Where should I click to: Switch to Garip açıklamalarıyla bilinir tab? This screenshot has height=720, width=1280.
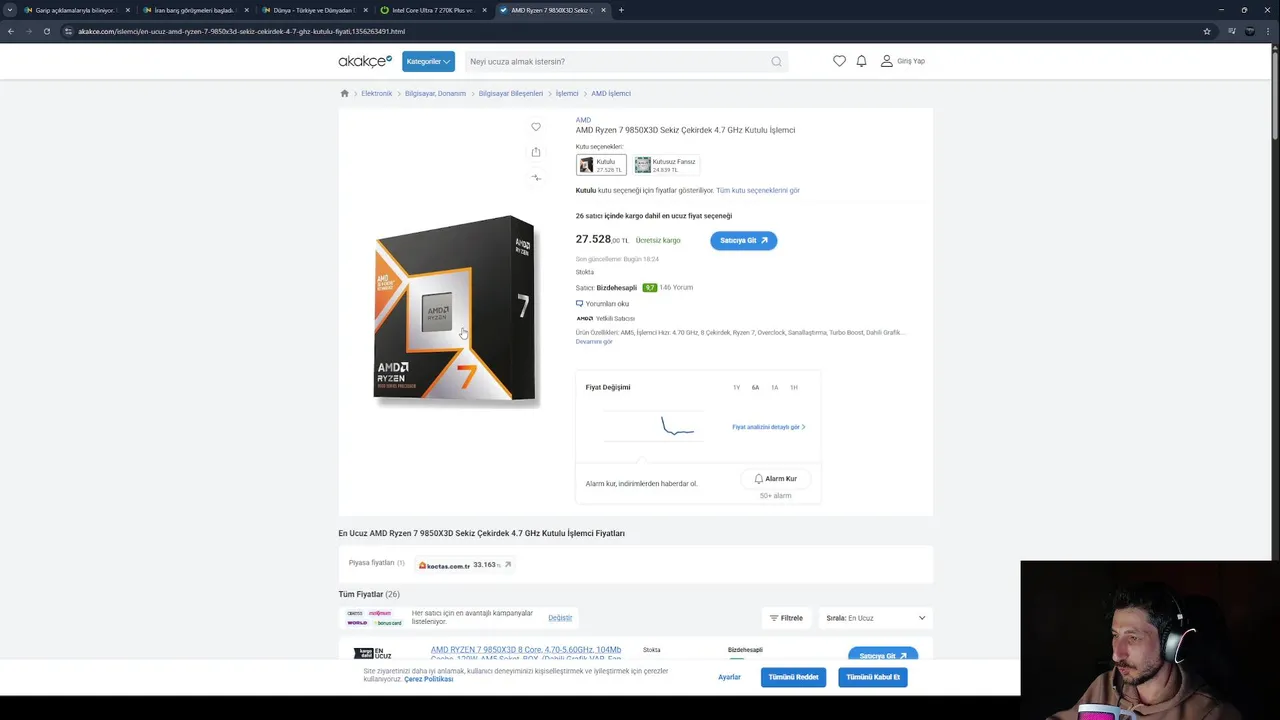pyautogui.click(x=75, y=10)
